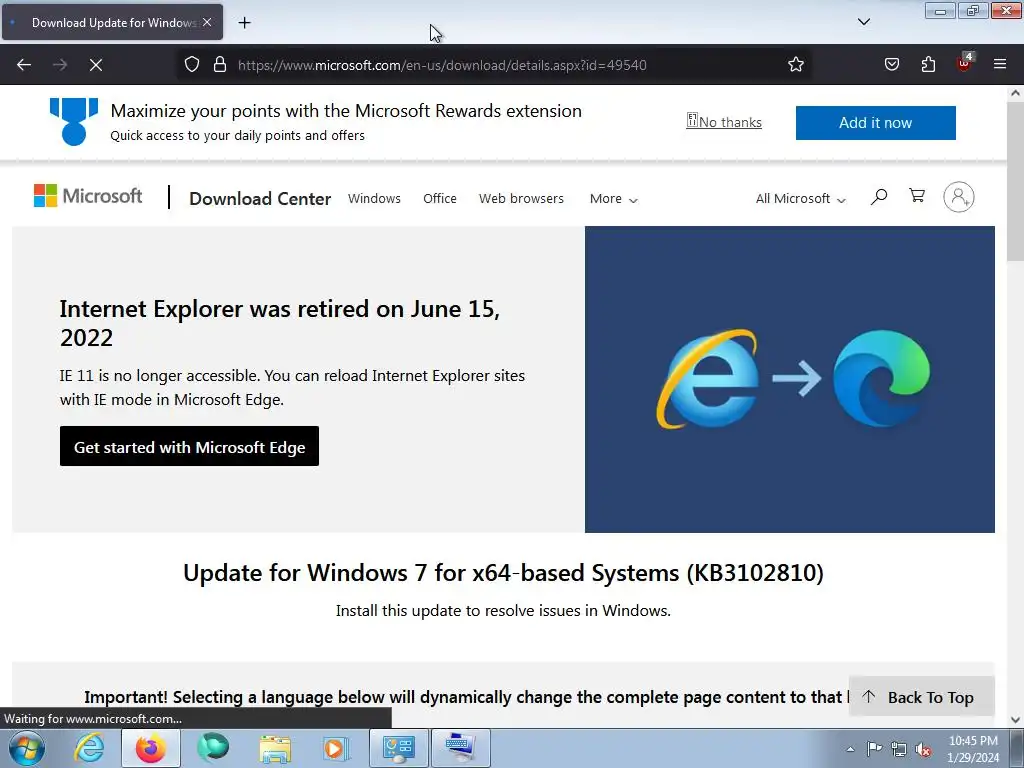This screenshot has height=768, width=1024.
Task: Show hidden tray icons arrow
Action: (x=850, y=749)
